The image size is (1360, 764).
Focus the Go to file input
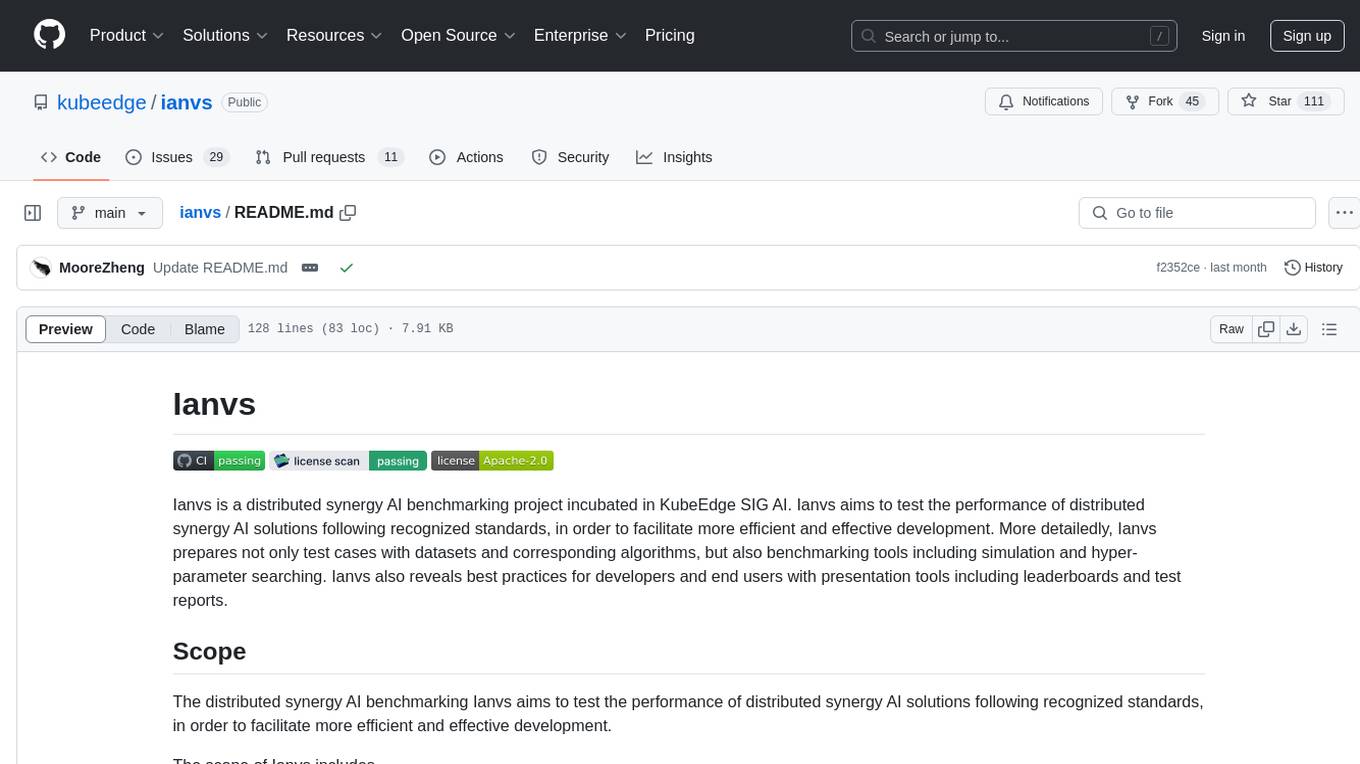point(1197,213)
